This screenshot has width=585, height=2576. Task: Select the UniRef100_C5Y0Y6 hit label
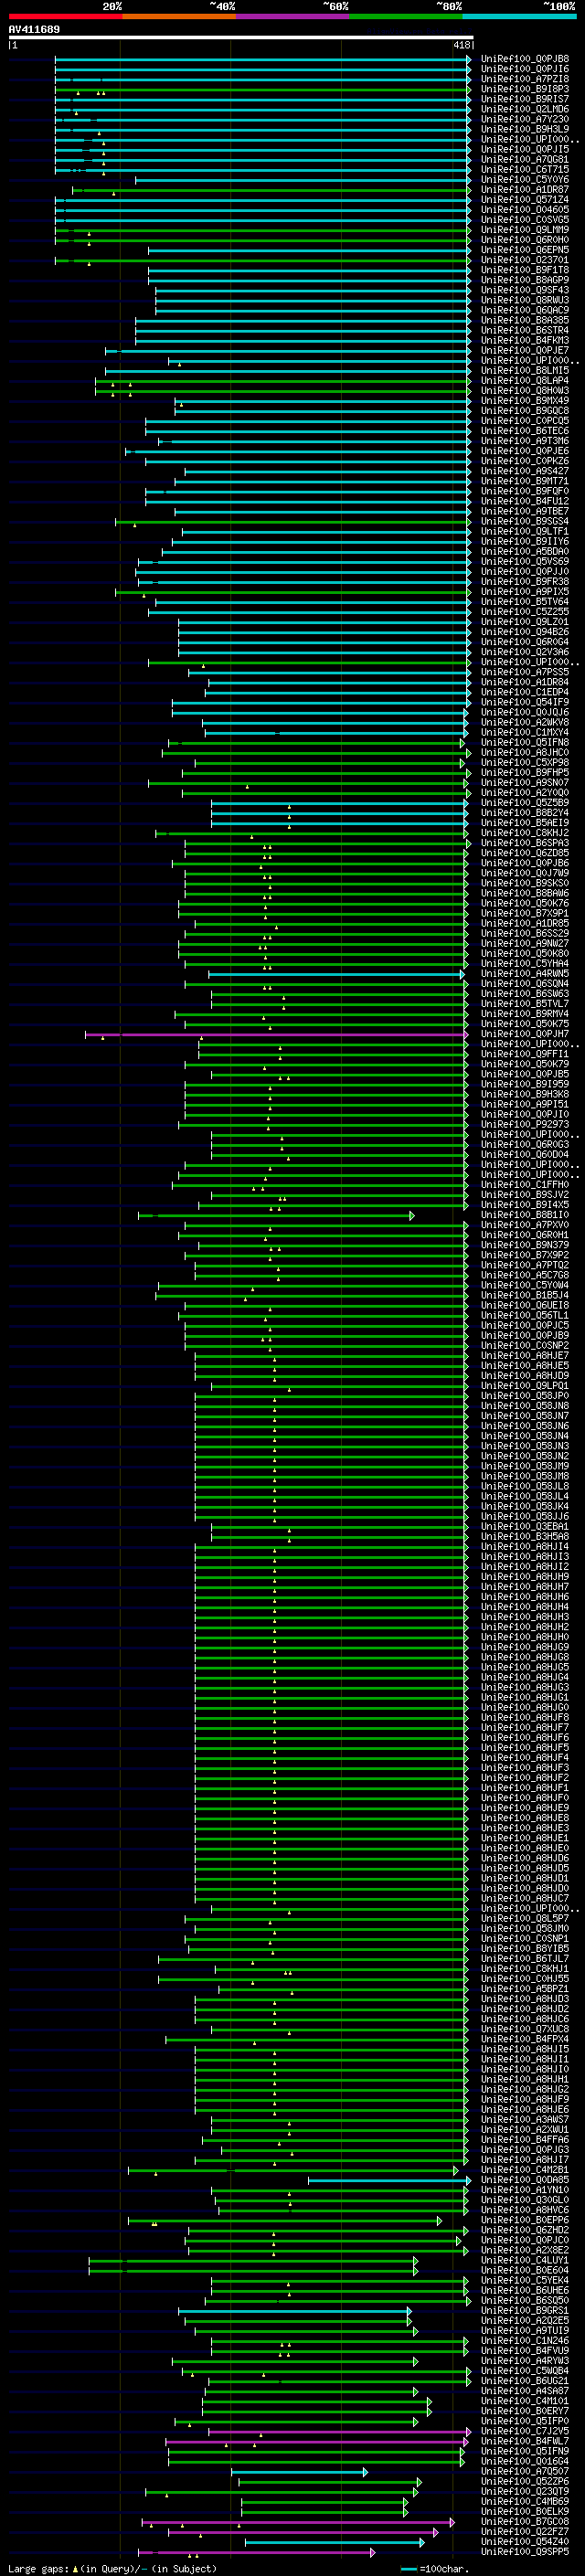click(x=525, y=180)
